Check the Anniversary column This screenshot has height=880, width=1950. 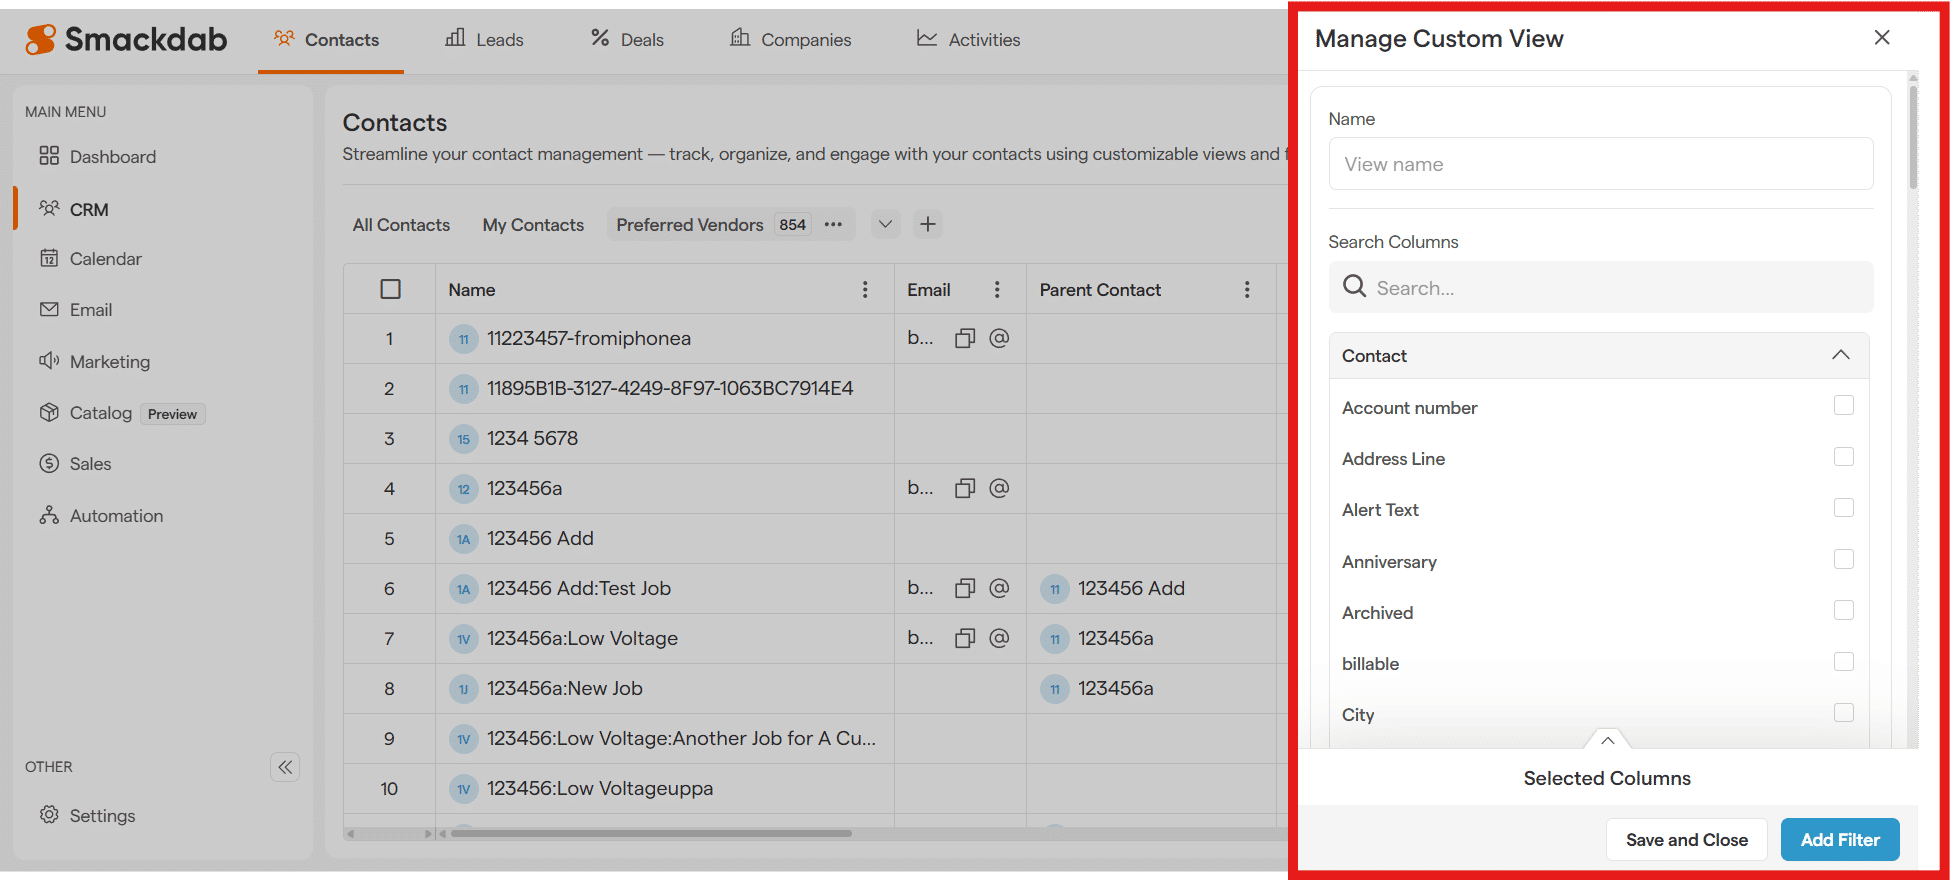1844,559
